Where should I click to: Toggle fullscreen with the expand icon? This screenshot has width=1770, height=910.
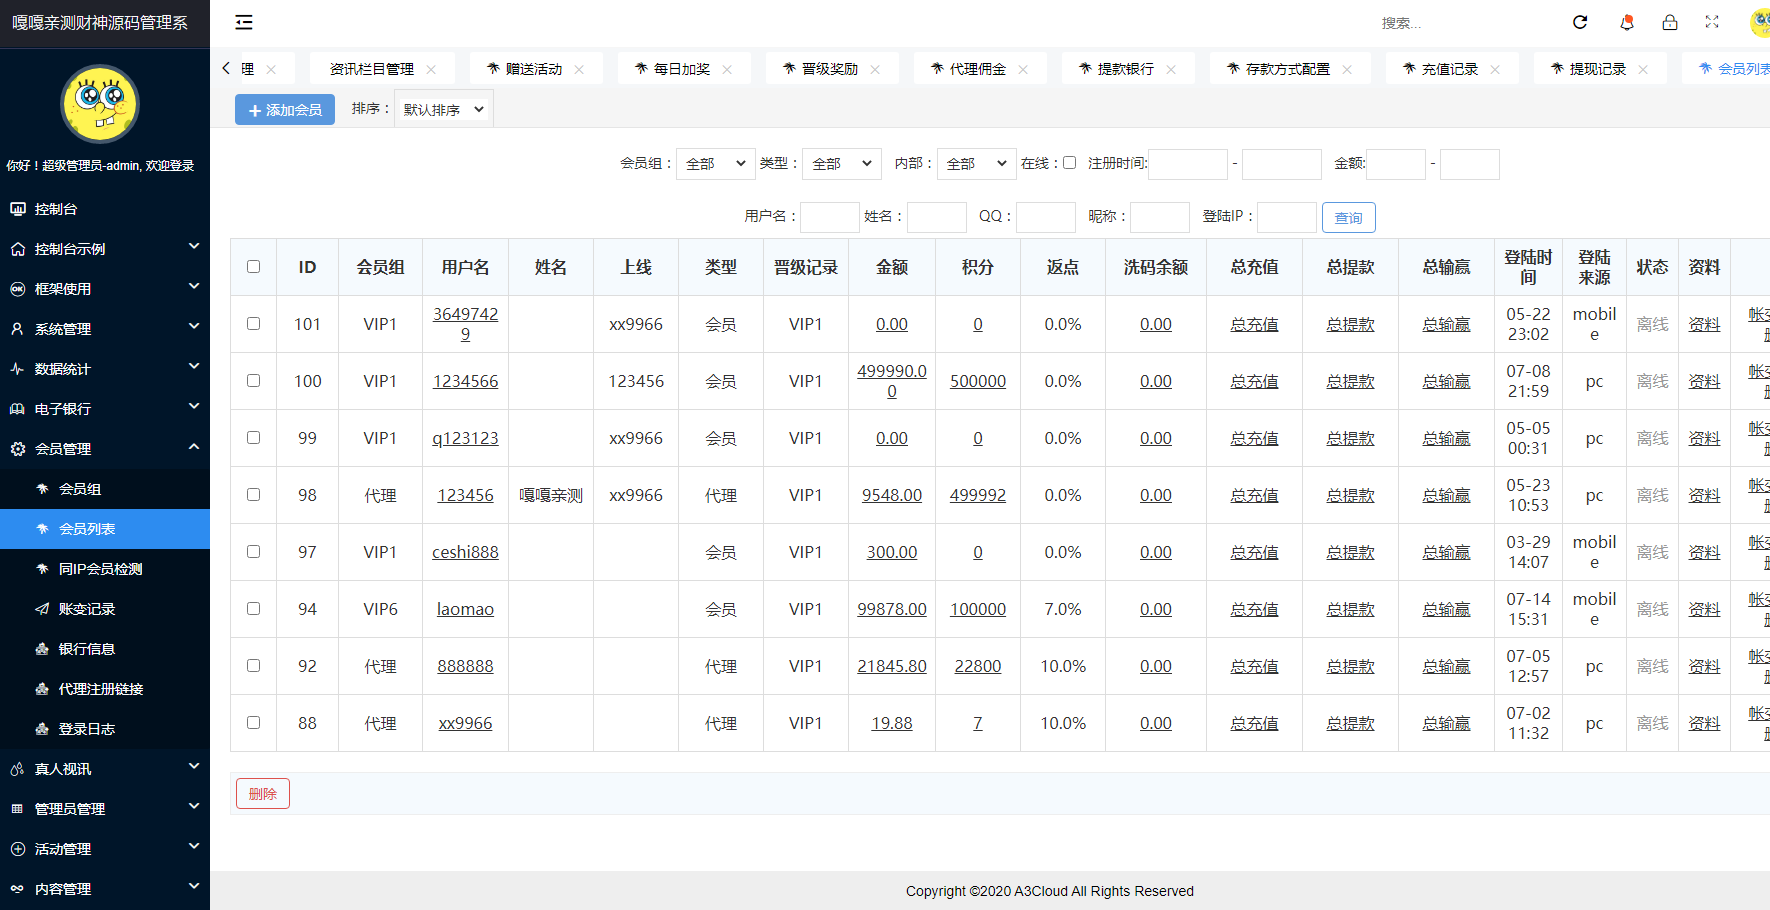[x=1712, y=22]
